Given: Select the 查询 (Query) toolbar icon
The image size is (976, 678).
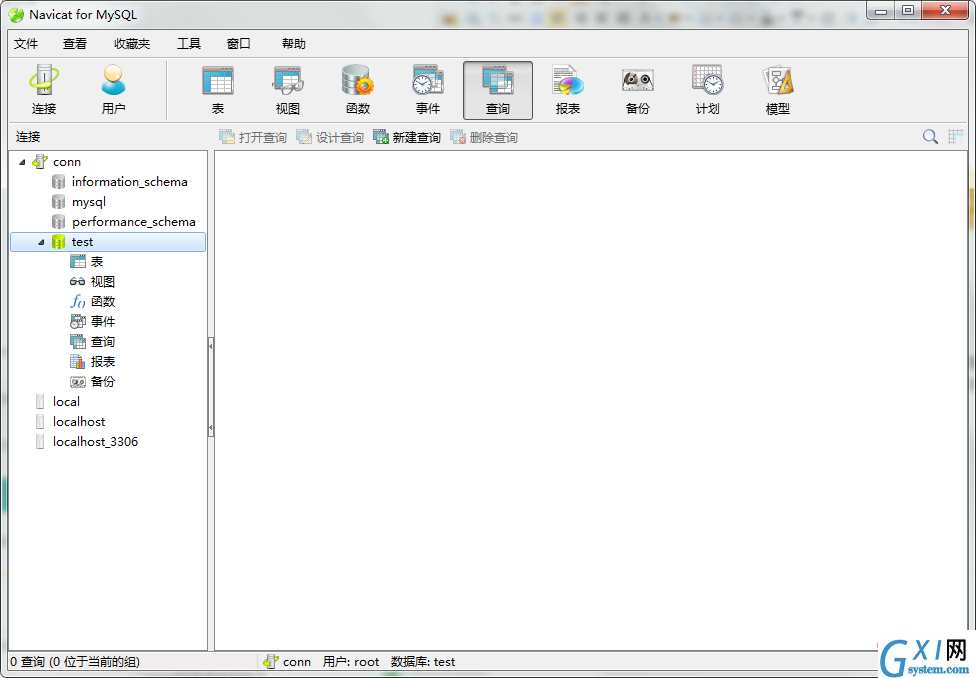Looking at the screenshot, I should point(498,90).
